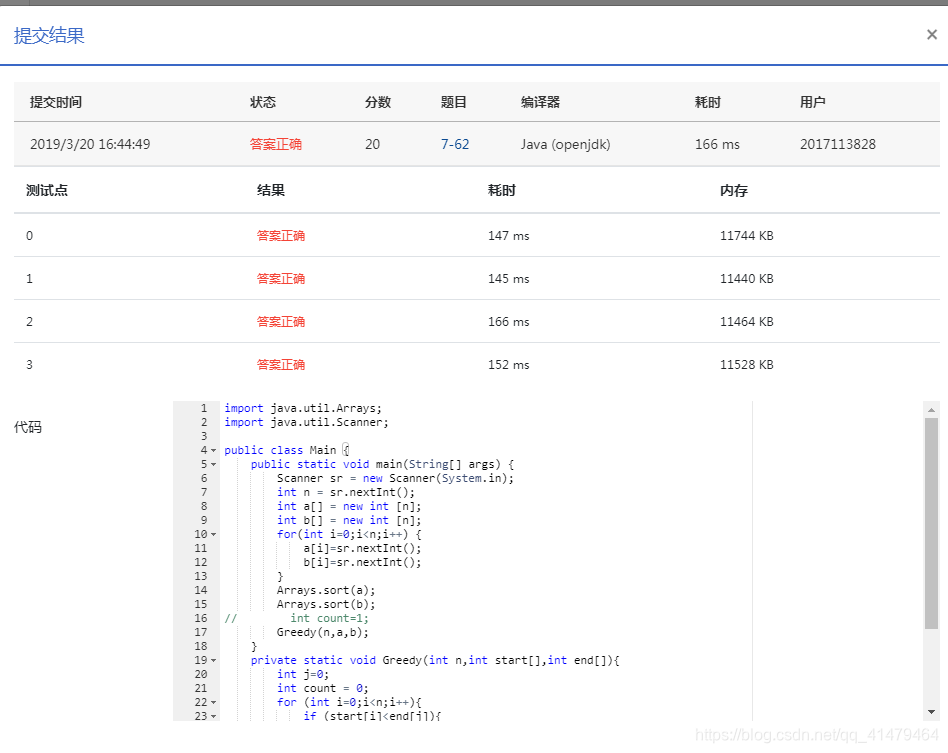The width and height of the screenshot is (948, 753).
Task: Click the code scrollbar up arrow
Action: (931, 409)
